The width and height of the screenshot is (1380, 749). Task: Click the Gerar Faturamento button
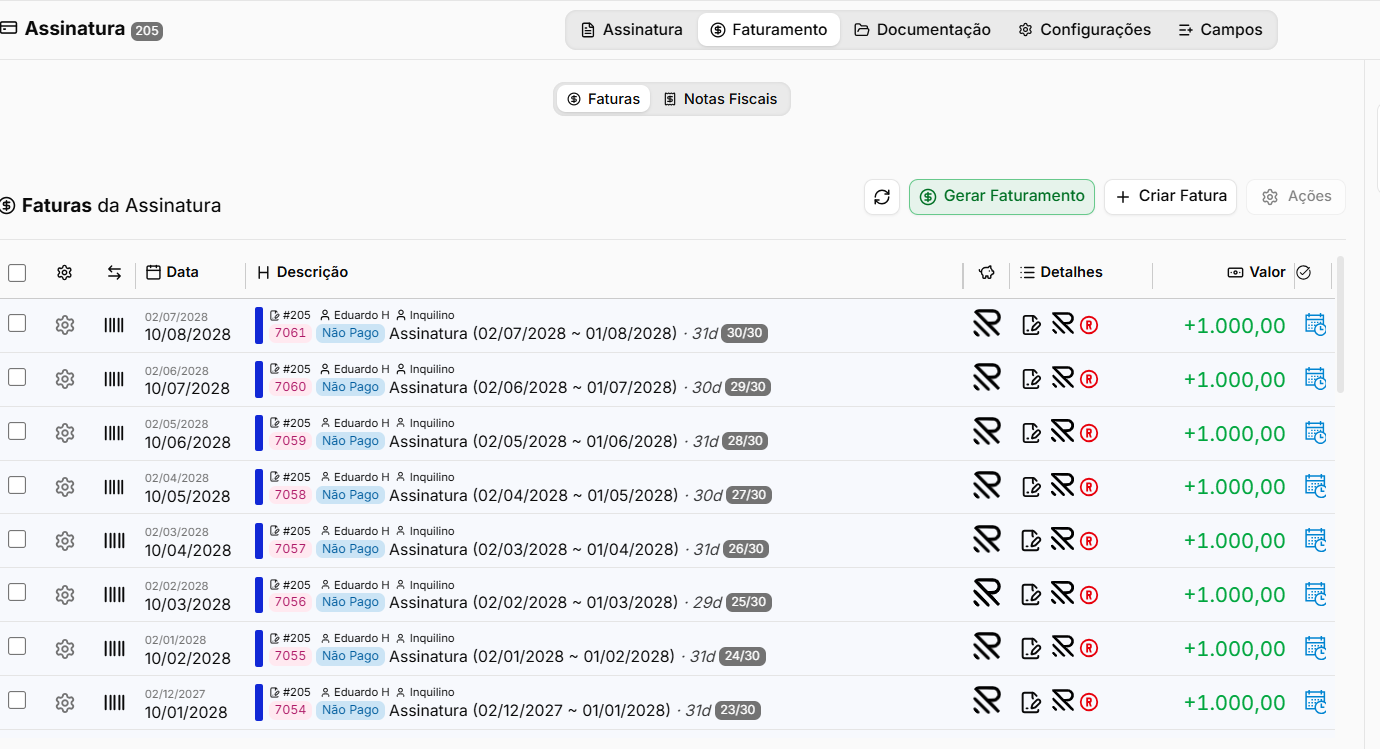[1002, 197]
